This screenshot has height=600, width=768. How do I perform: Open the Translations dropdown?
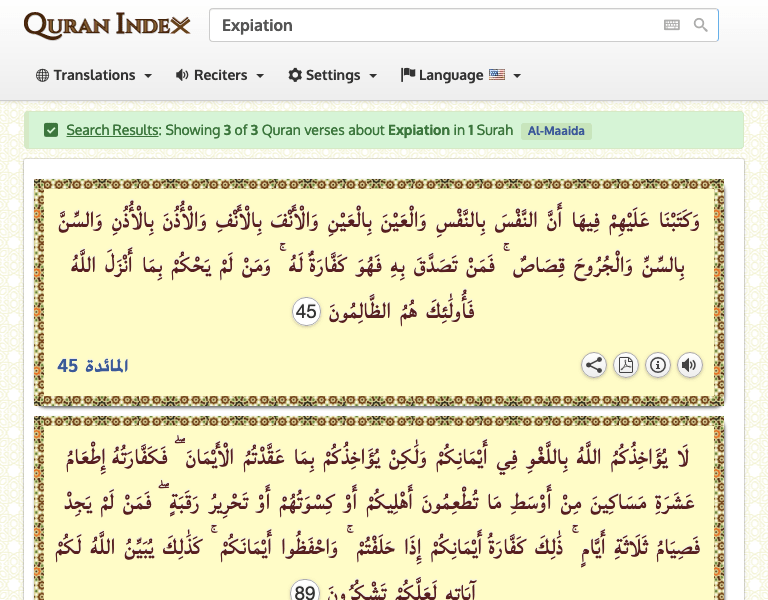point(94,75)
